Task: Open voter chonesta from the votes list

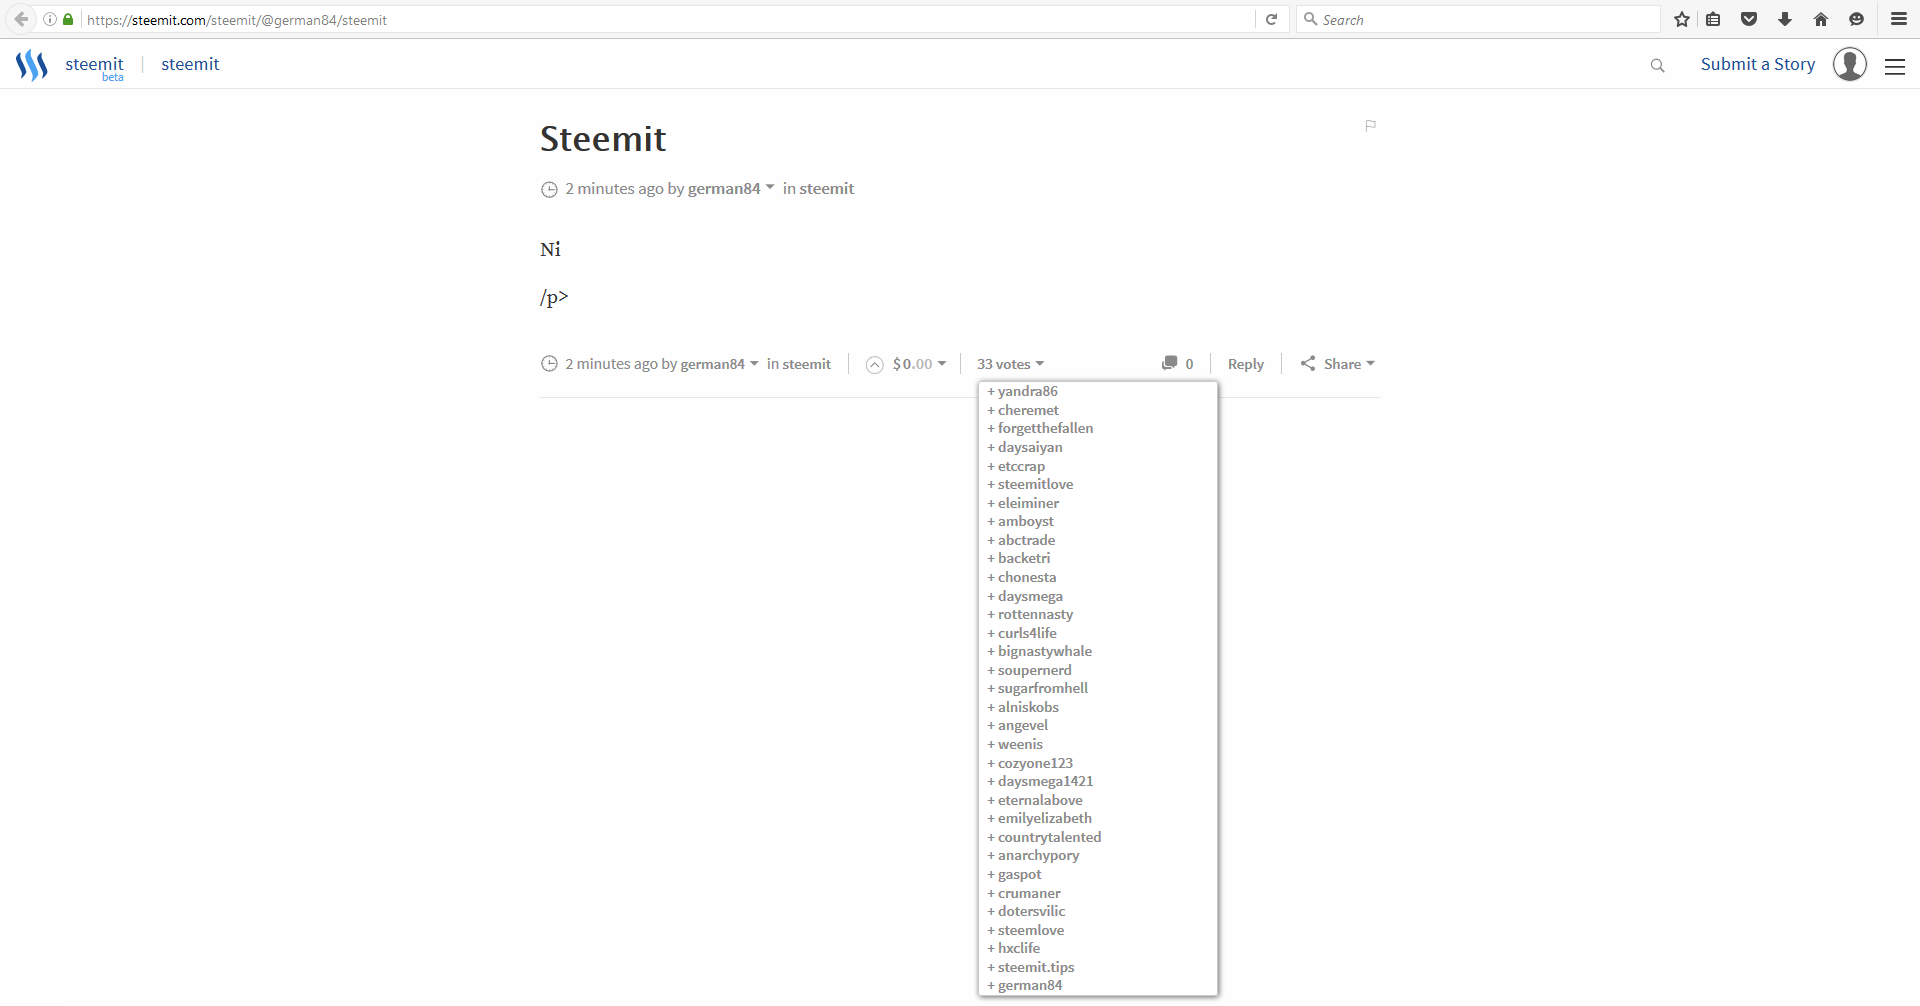Action: (1027, 577)
